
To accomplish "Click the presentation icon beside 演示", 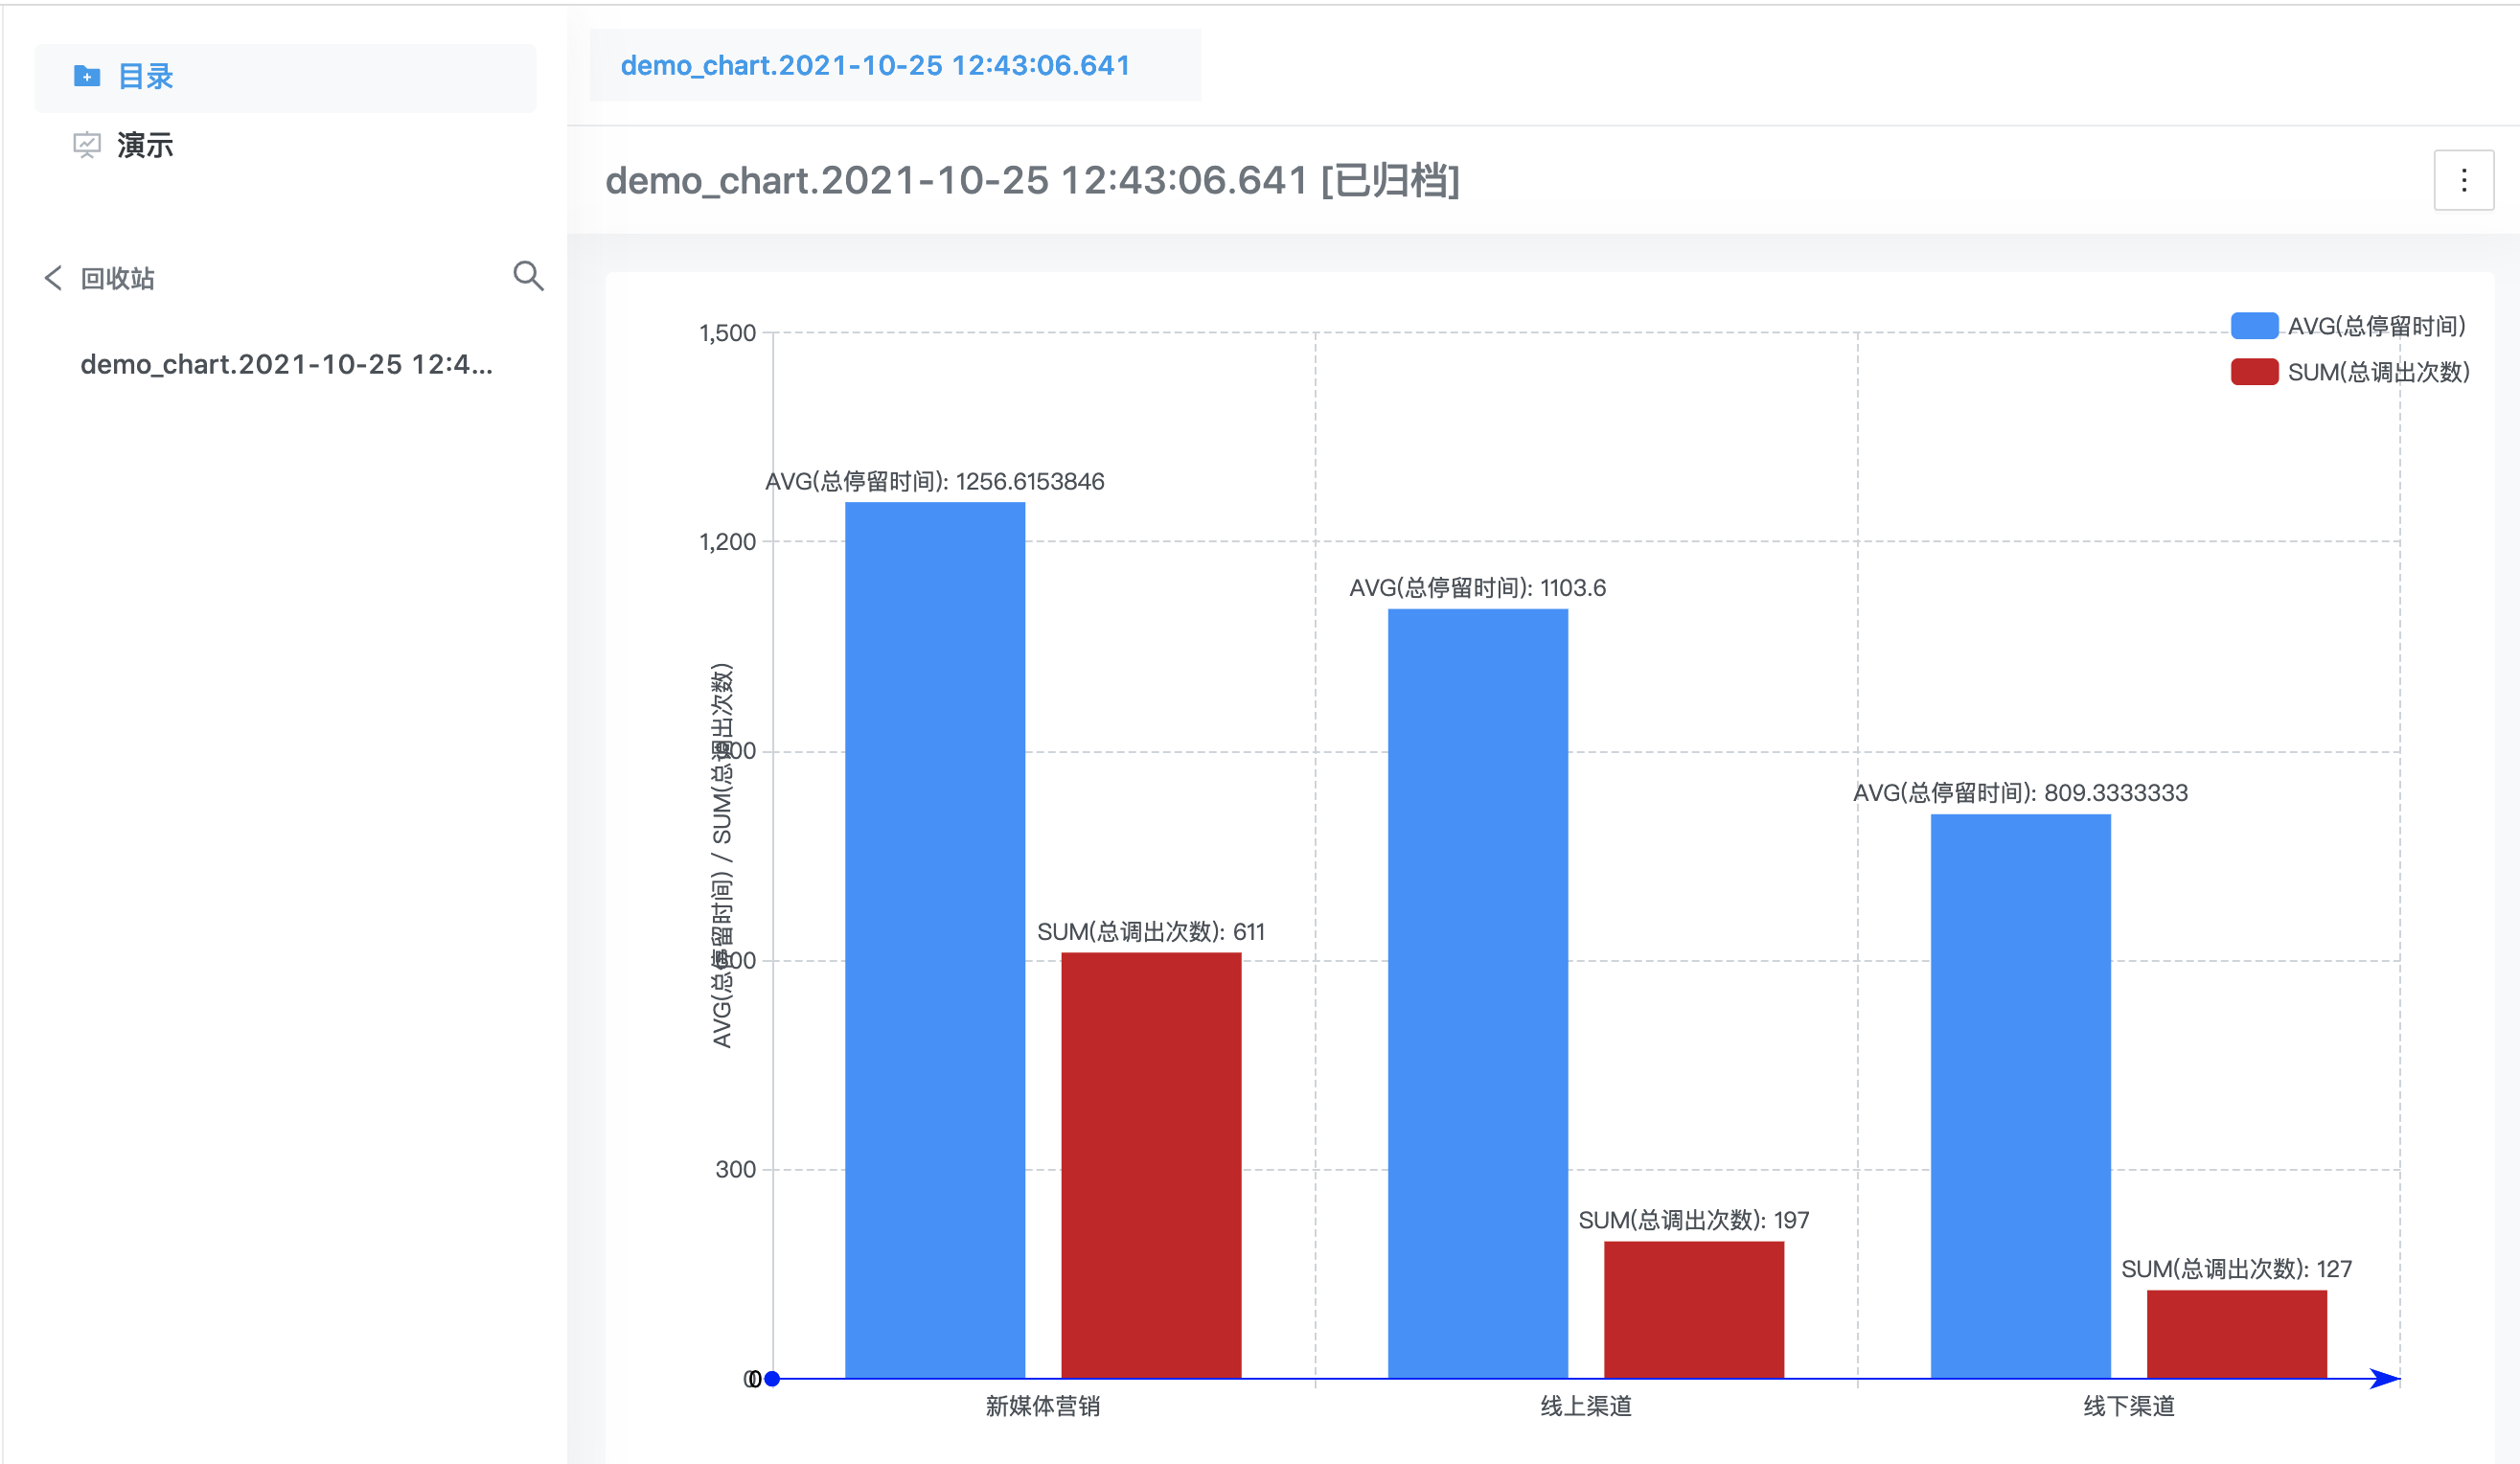I will [87, 145].
